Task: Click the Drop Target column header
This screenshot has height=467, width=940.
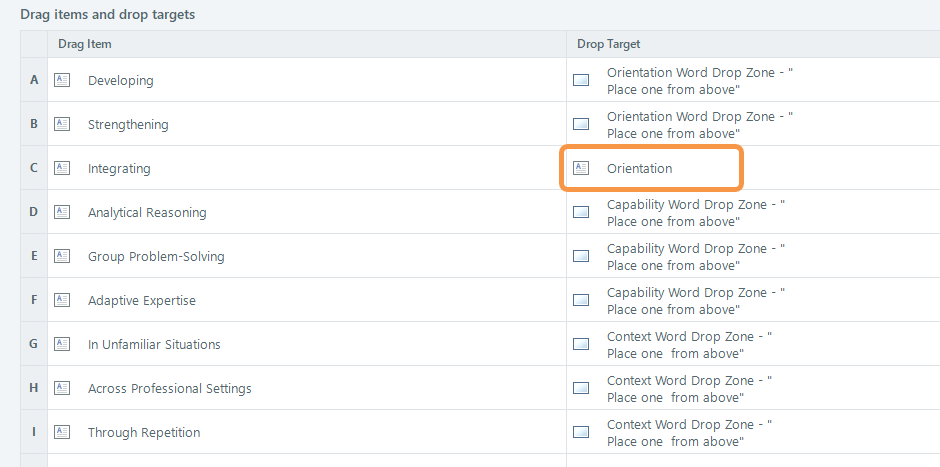Action: coord(609,44)
